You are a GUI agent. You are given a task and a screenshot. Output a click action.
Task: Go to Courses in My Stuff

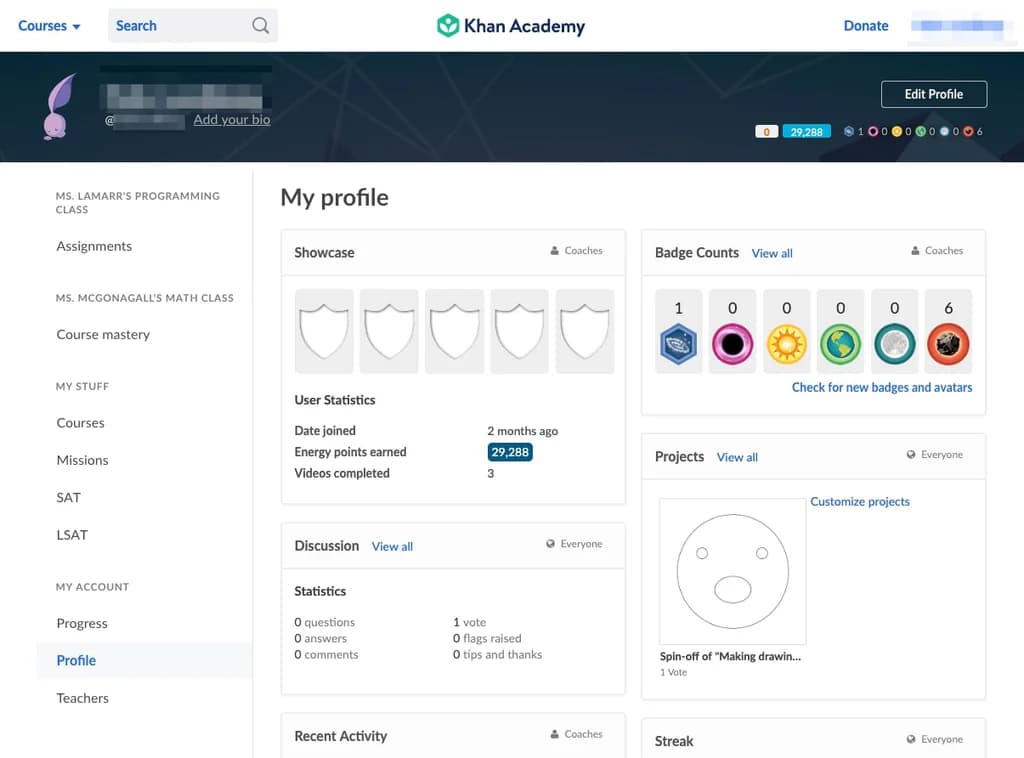click(x=80, y=422)
